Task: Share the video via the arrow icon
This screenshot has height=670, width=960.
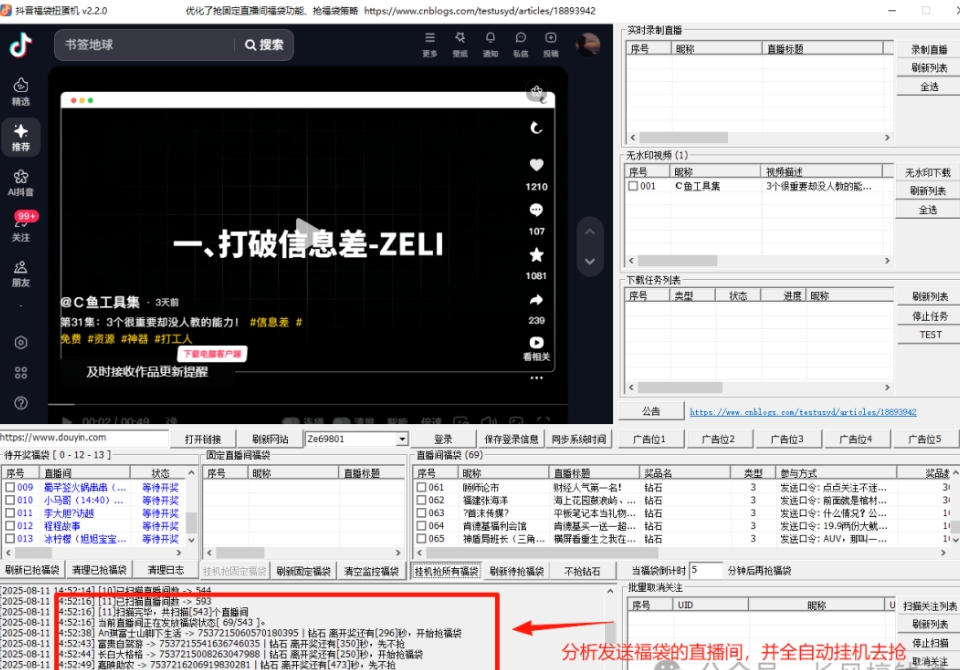Action: click(536, 299)
